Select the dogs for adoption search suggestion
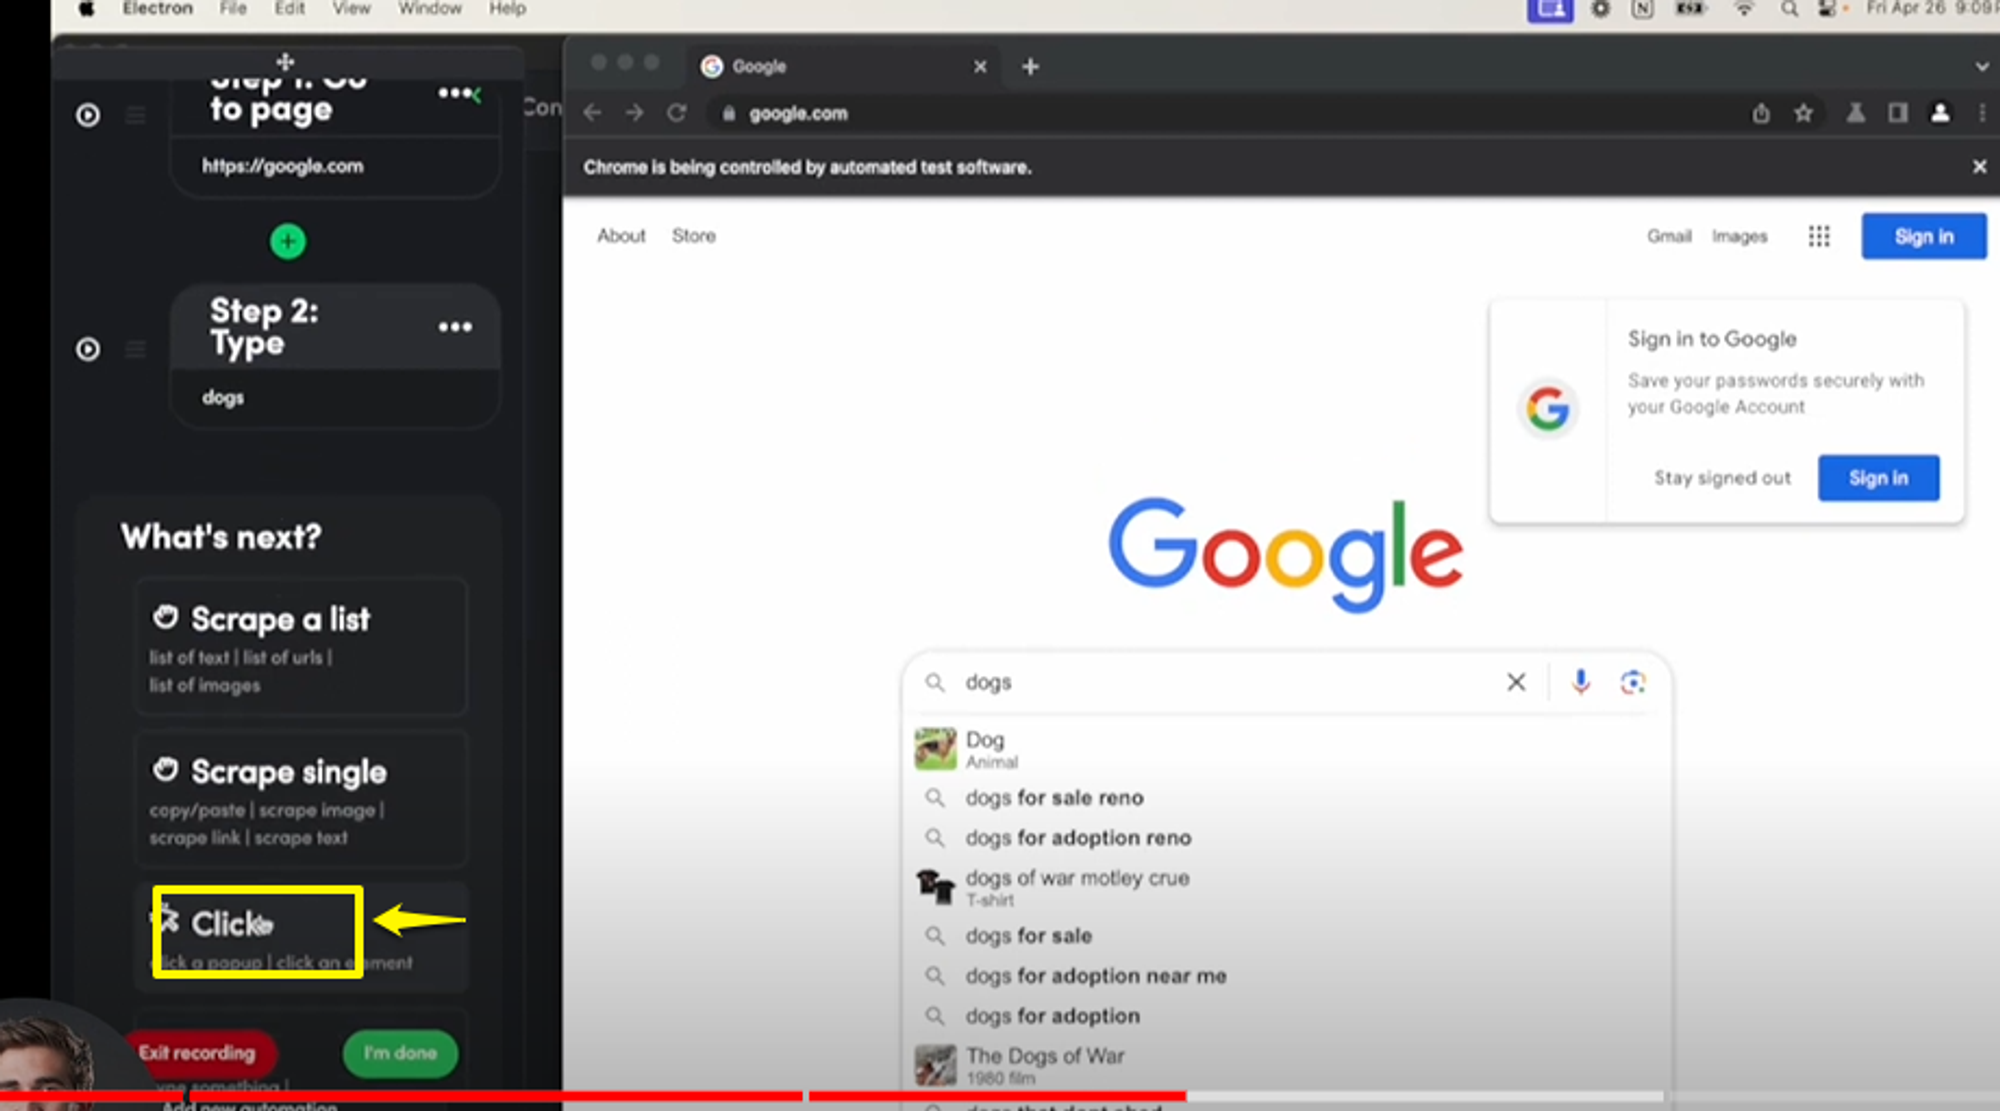 [1052, 1015]
